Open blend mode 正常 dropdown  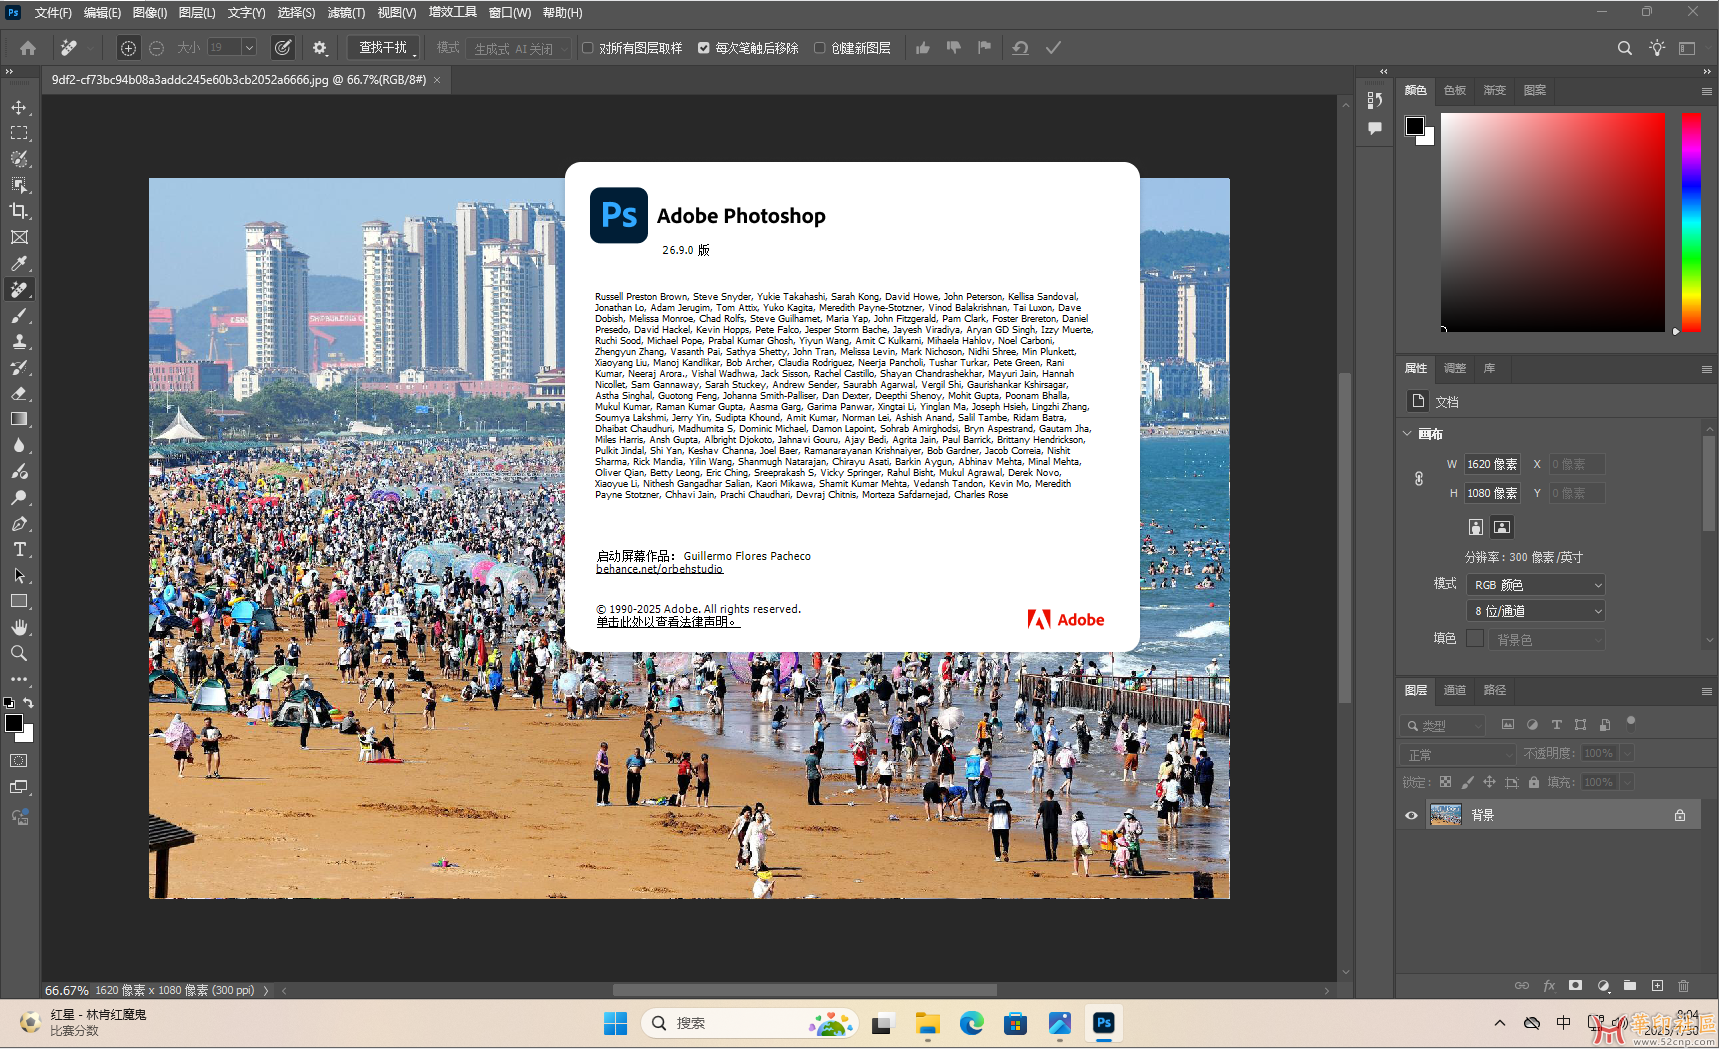[x=1459, y=754]
